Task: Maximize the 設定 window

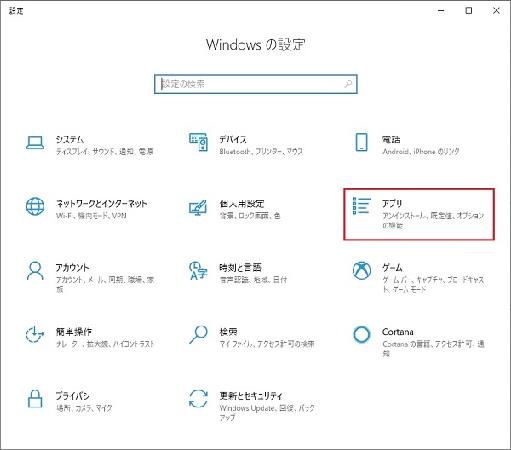Action: point(469,11)
